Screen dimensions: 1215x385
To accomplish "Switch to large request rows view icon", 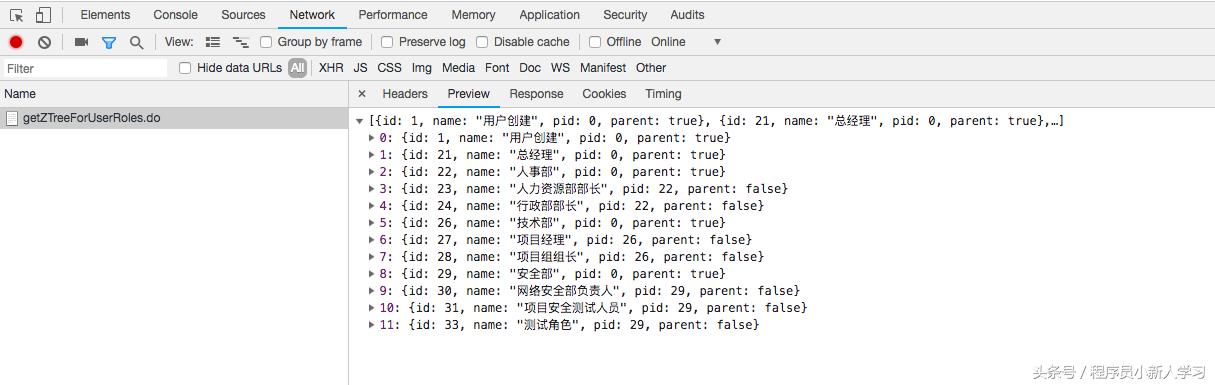I will (x=213, y=42).
